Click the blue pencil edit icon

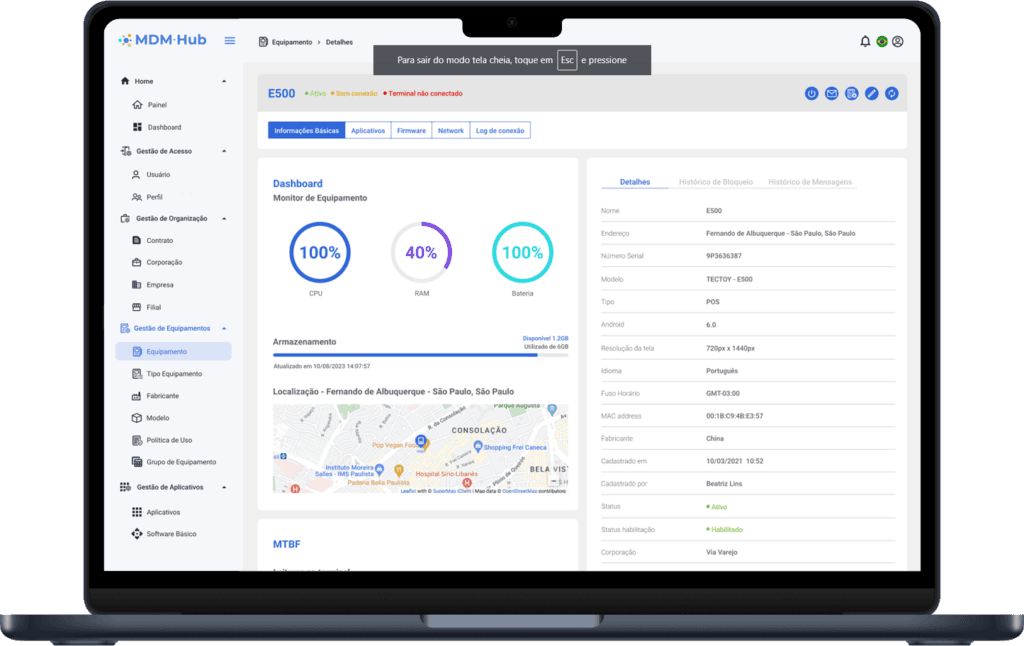pos(872,94)
